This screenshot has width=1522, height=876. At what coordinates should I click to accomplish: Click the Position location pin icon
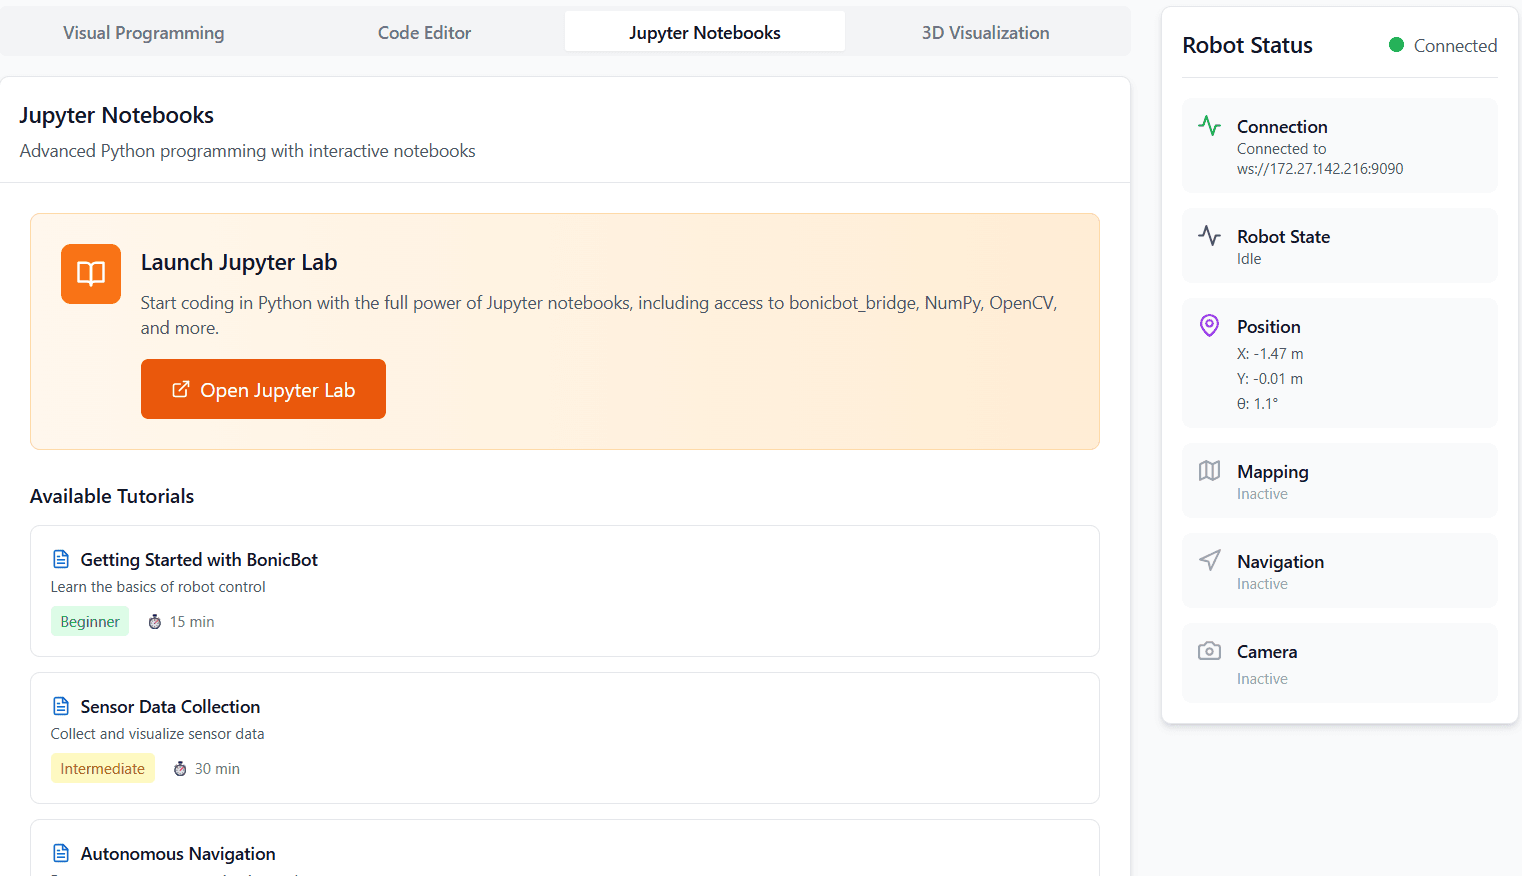pos(1209,325)
